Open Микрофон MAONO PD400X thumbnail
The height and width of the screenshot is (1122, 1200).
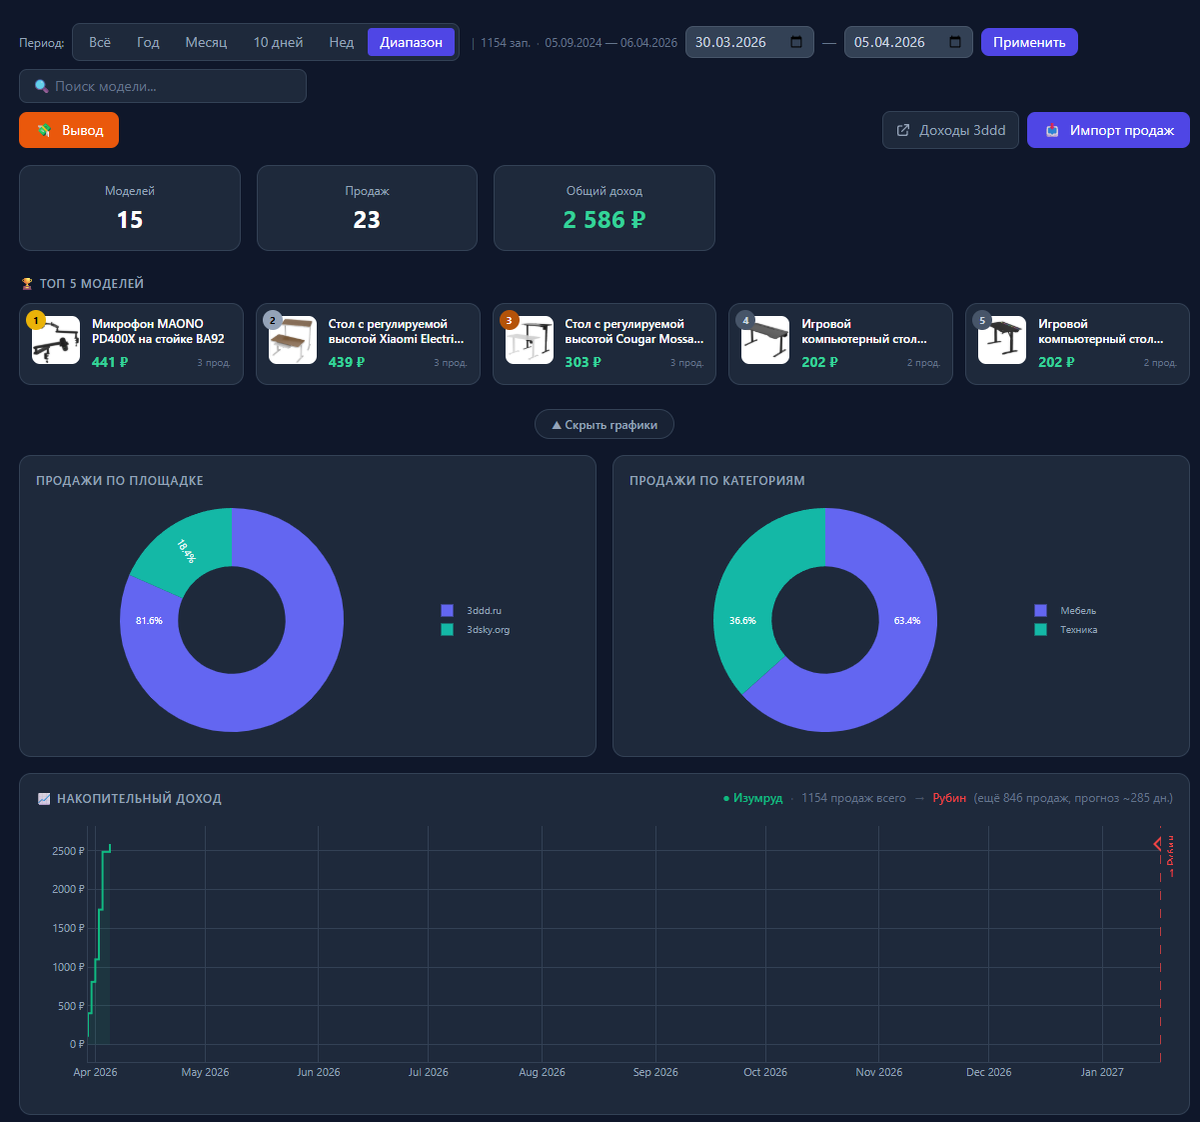click(56, 340)
